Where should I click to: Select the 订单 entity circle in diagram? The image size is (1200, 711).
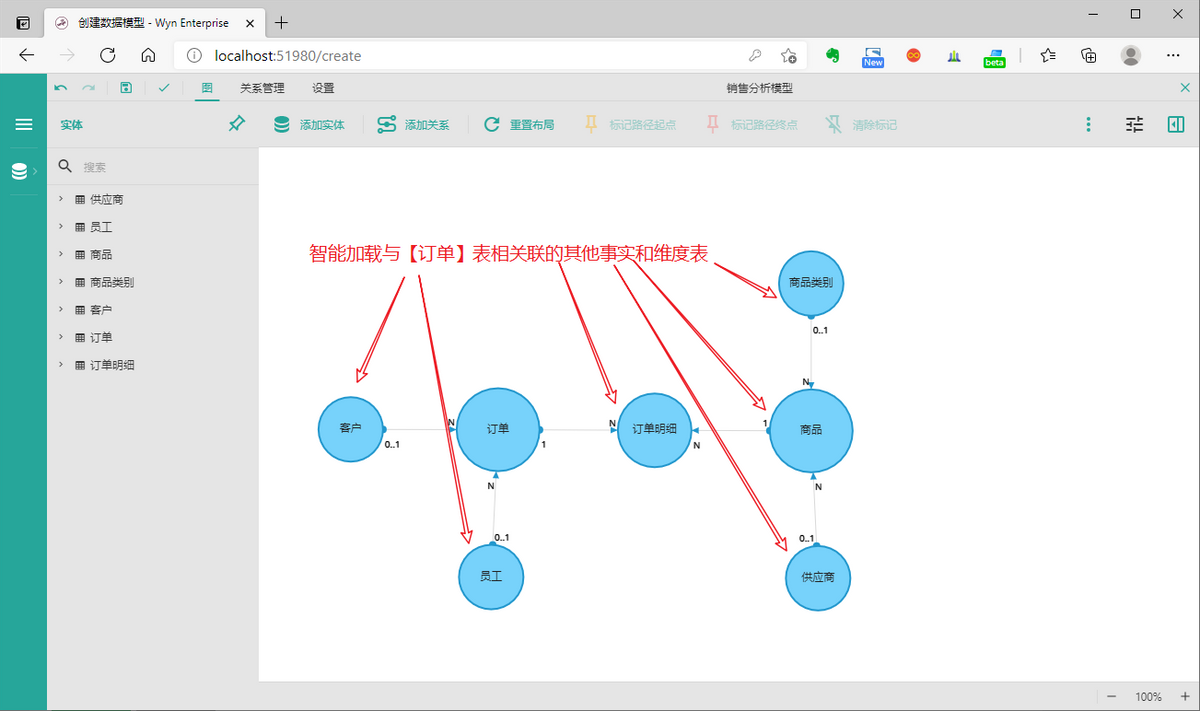click(x=498, y=429)
